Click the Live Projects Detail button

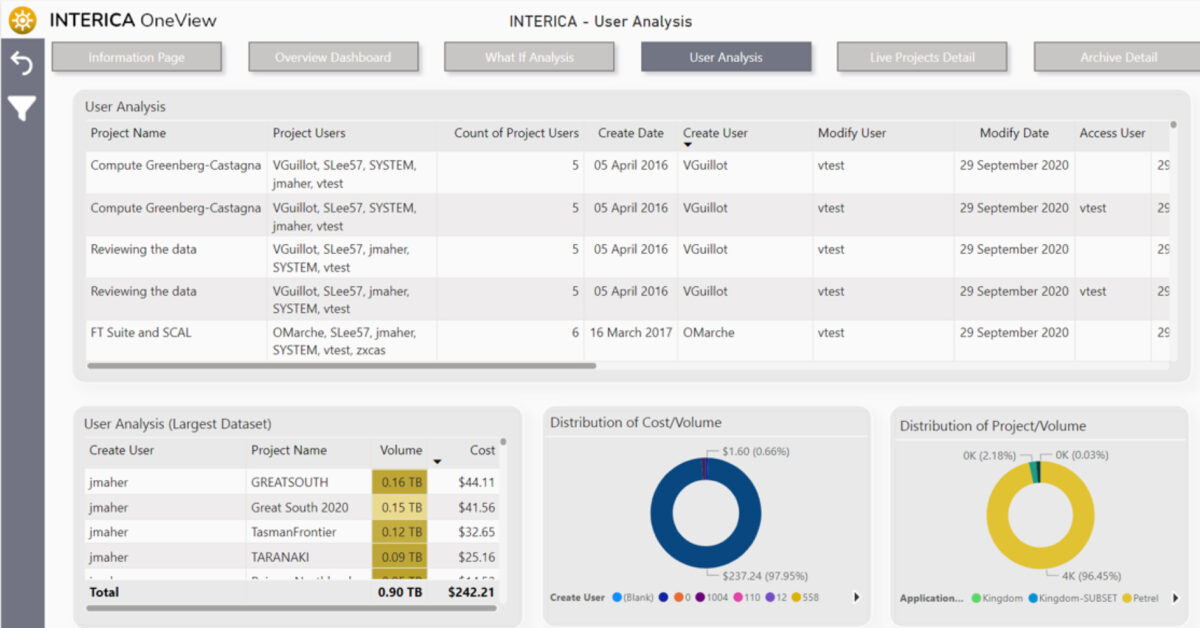[x=921, y=57]
